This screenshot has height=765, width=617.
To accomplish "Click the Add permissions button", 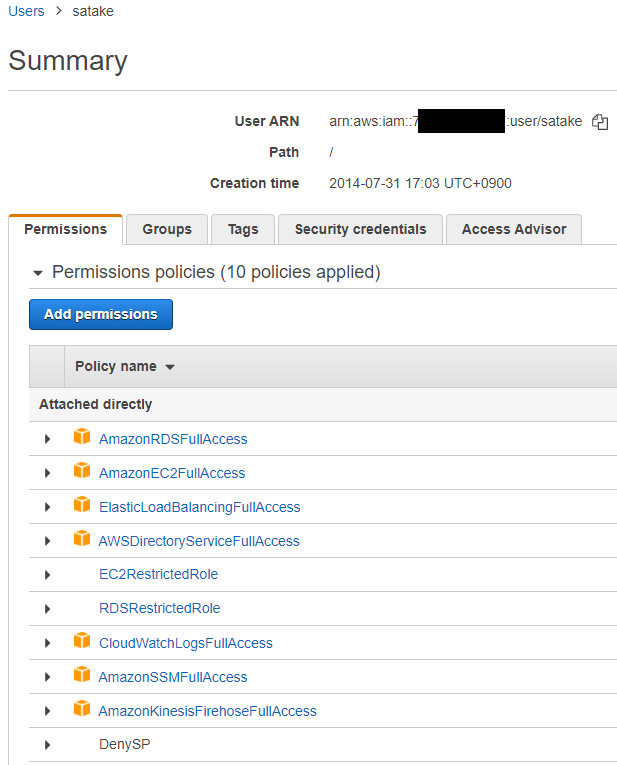I will click(x=101, y=314).
